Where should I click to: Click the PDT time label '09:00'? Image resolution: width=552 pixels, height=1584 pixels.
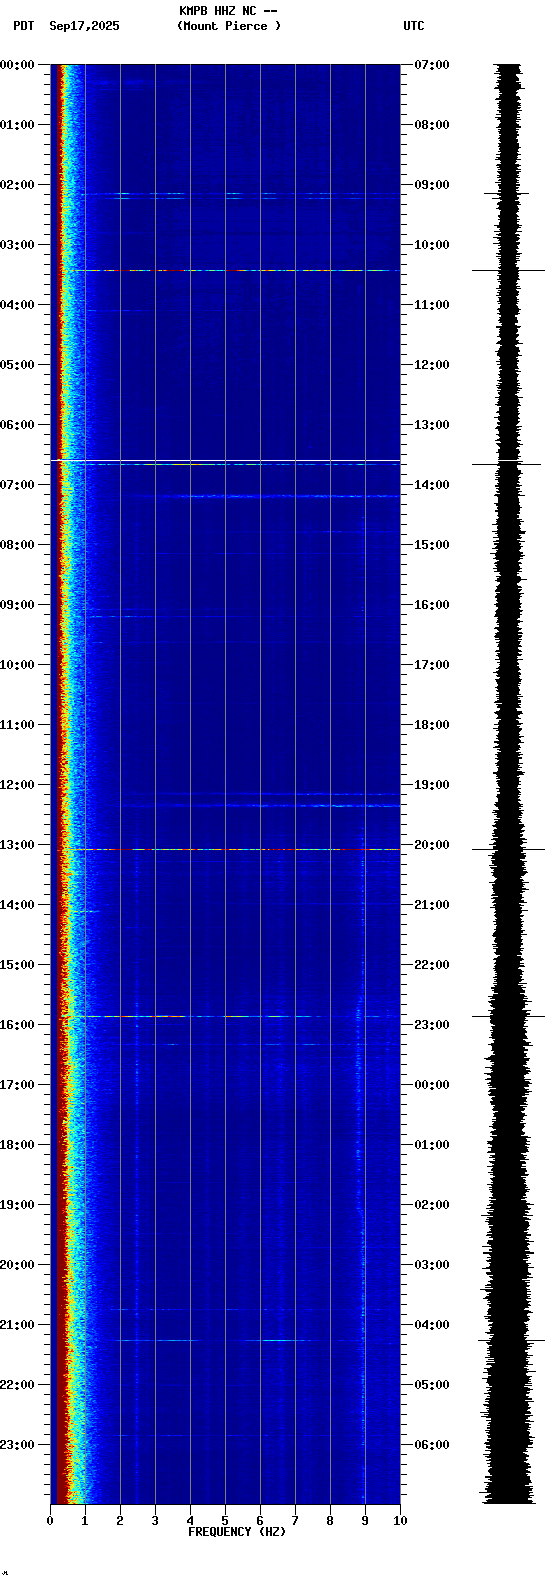[x=17, y=605]
